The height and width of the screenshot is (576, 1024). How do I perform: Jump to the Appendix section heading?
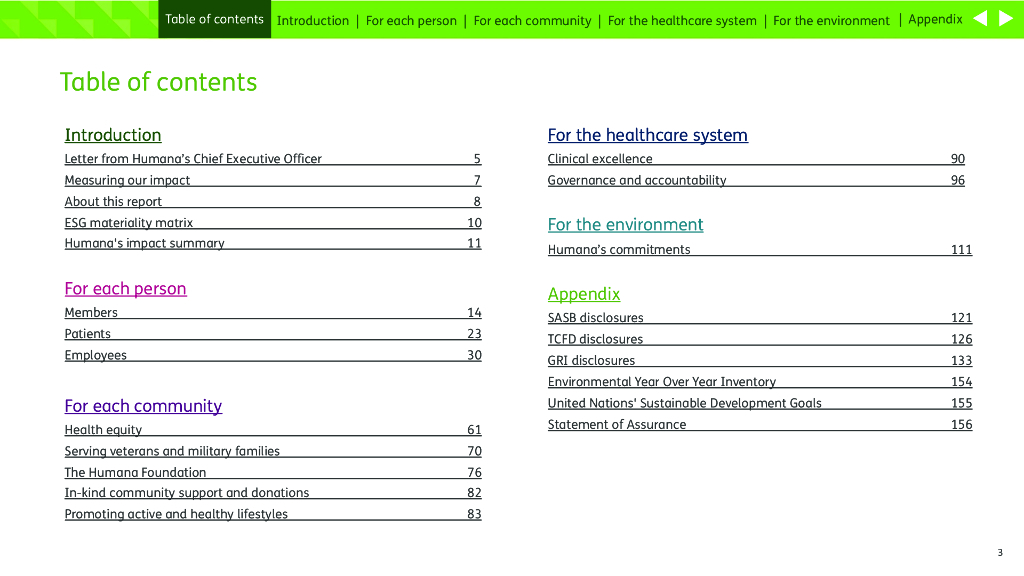click(584, 294)
